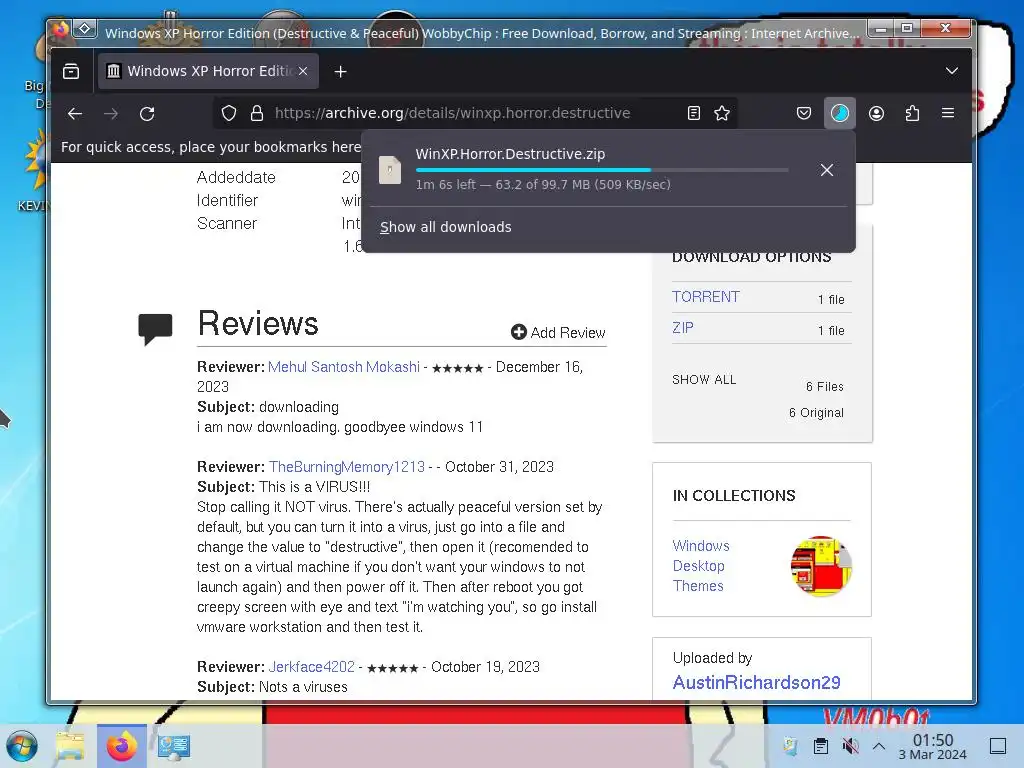The height and width of the screenshot is (768, 1024).
Task: Click download progress bar
Action: point(601,170)
